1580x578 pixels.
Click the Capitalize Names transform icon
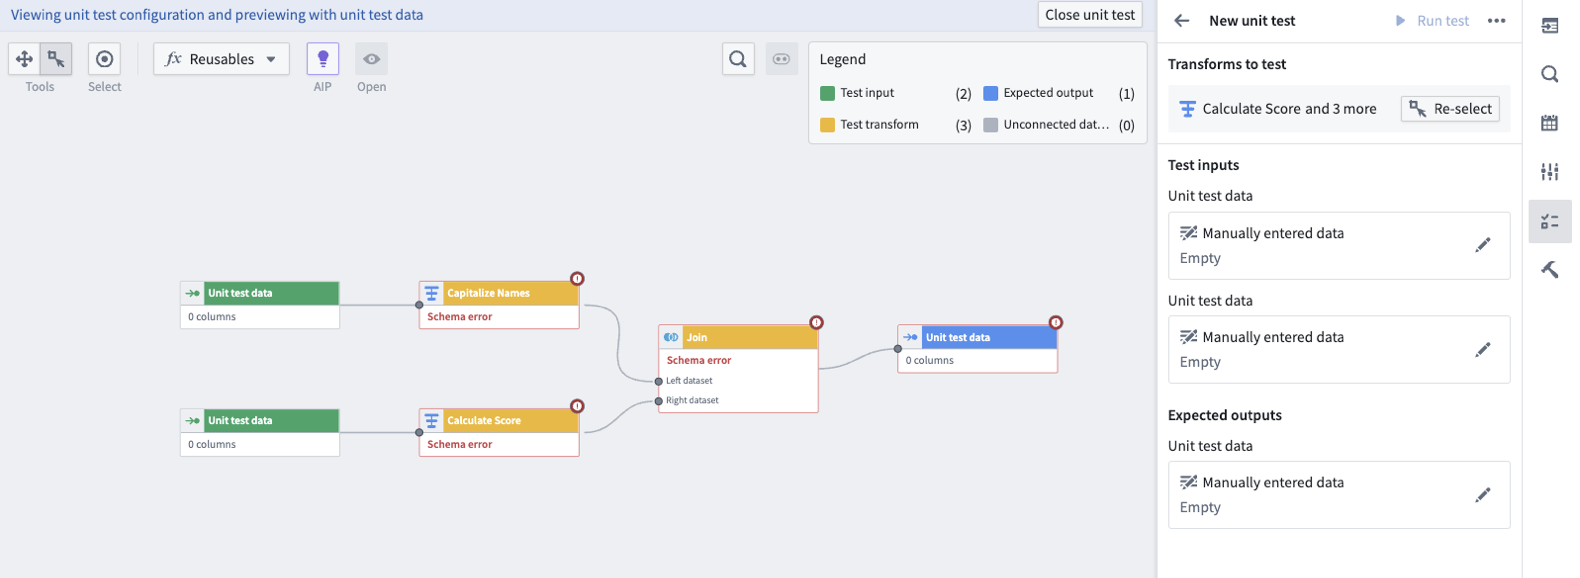432,293
